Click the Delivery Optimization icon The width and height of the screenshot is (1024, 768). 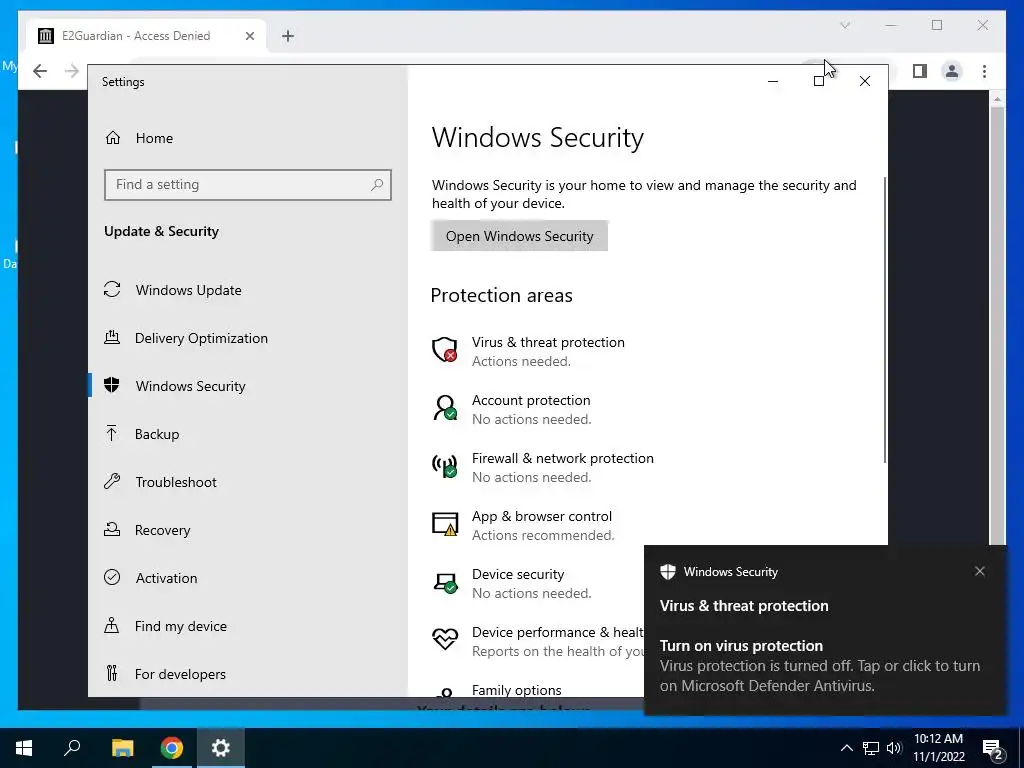[112, 338]
